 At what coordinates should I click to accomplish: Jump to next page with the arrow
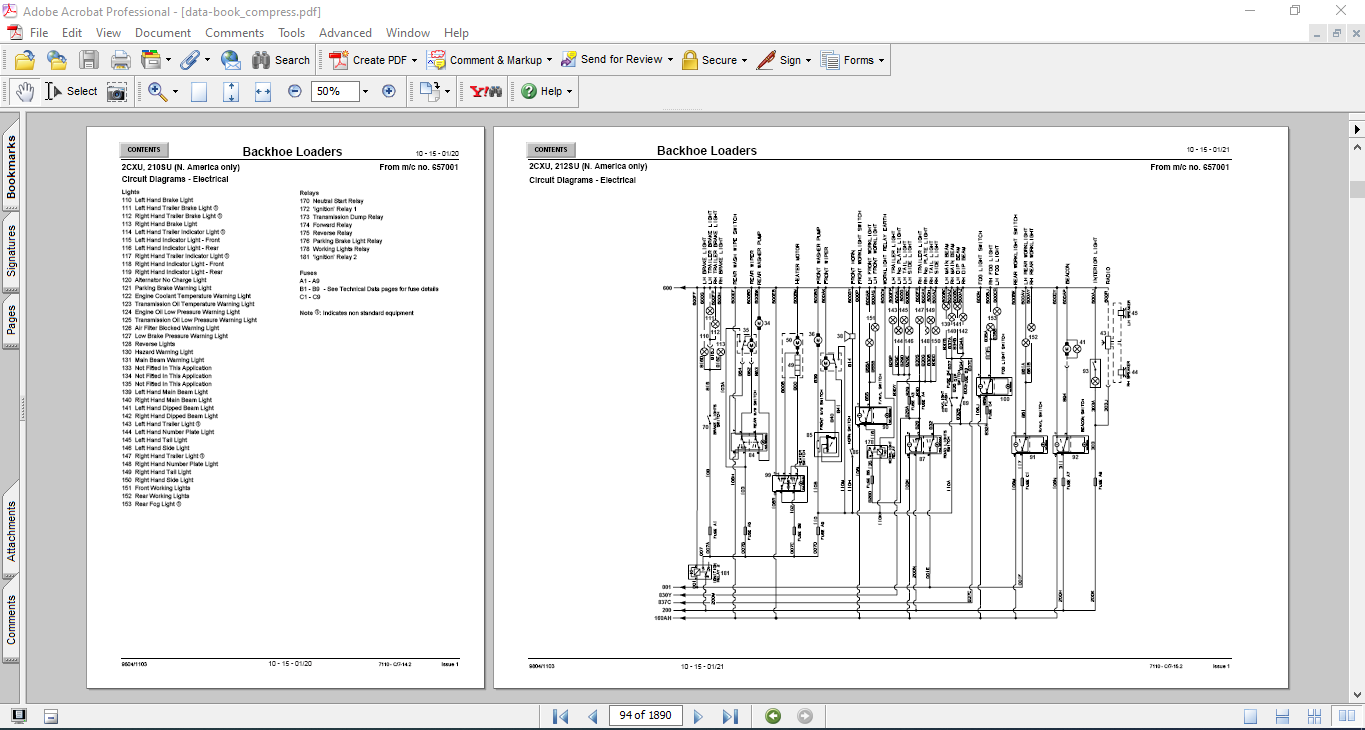pyautogui.click(x=699, y=716)
